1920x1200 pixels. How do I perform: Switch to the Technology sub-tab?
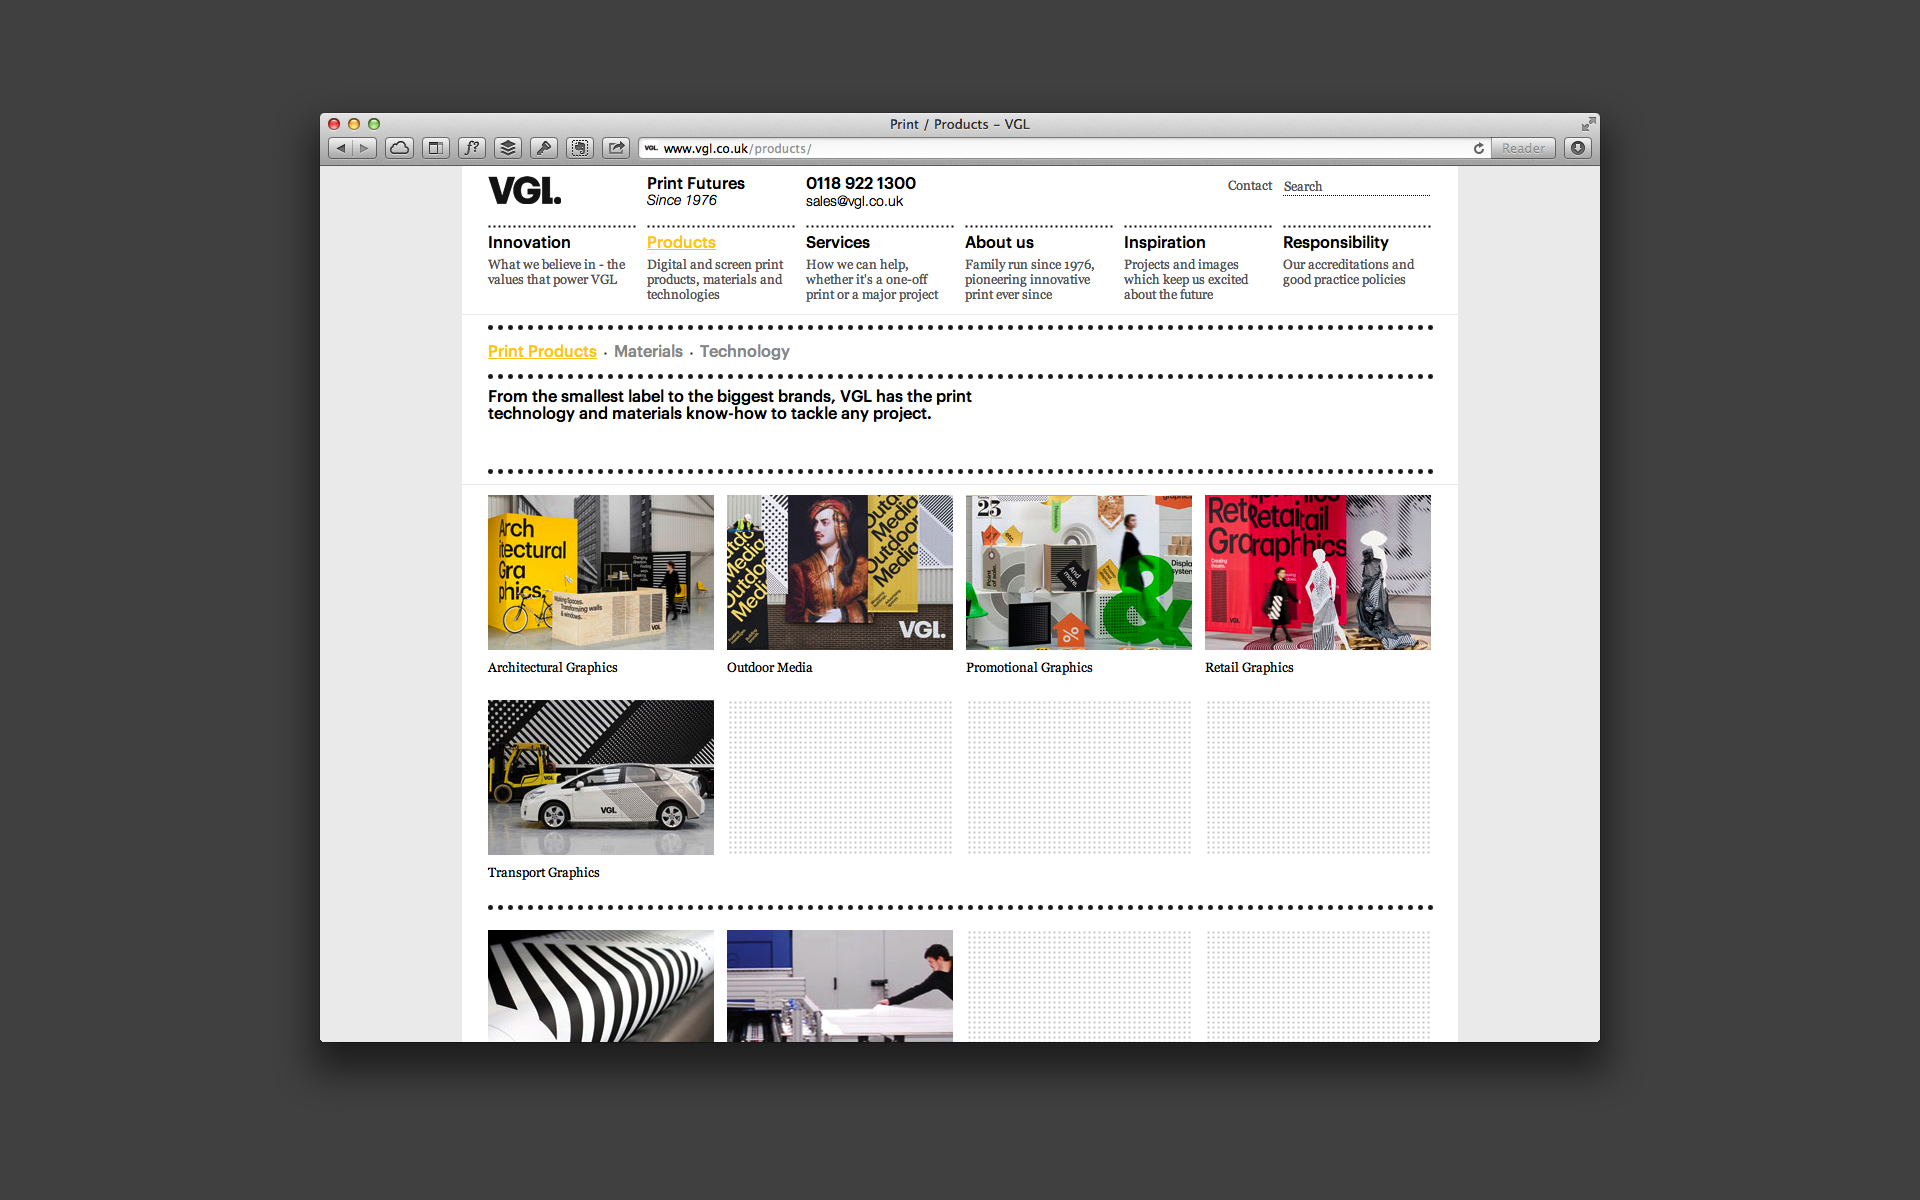point(744,351)
